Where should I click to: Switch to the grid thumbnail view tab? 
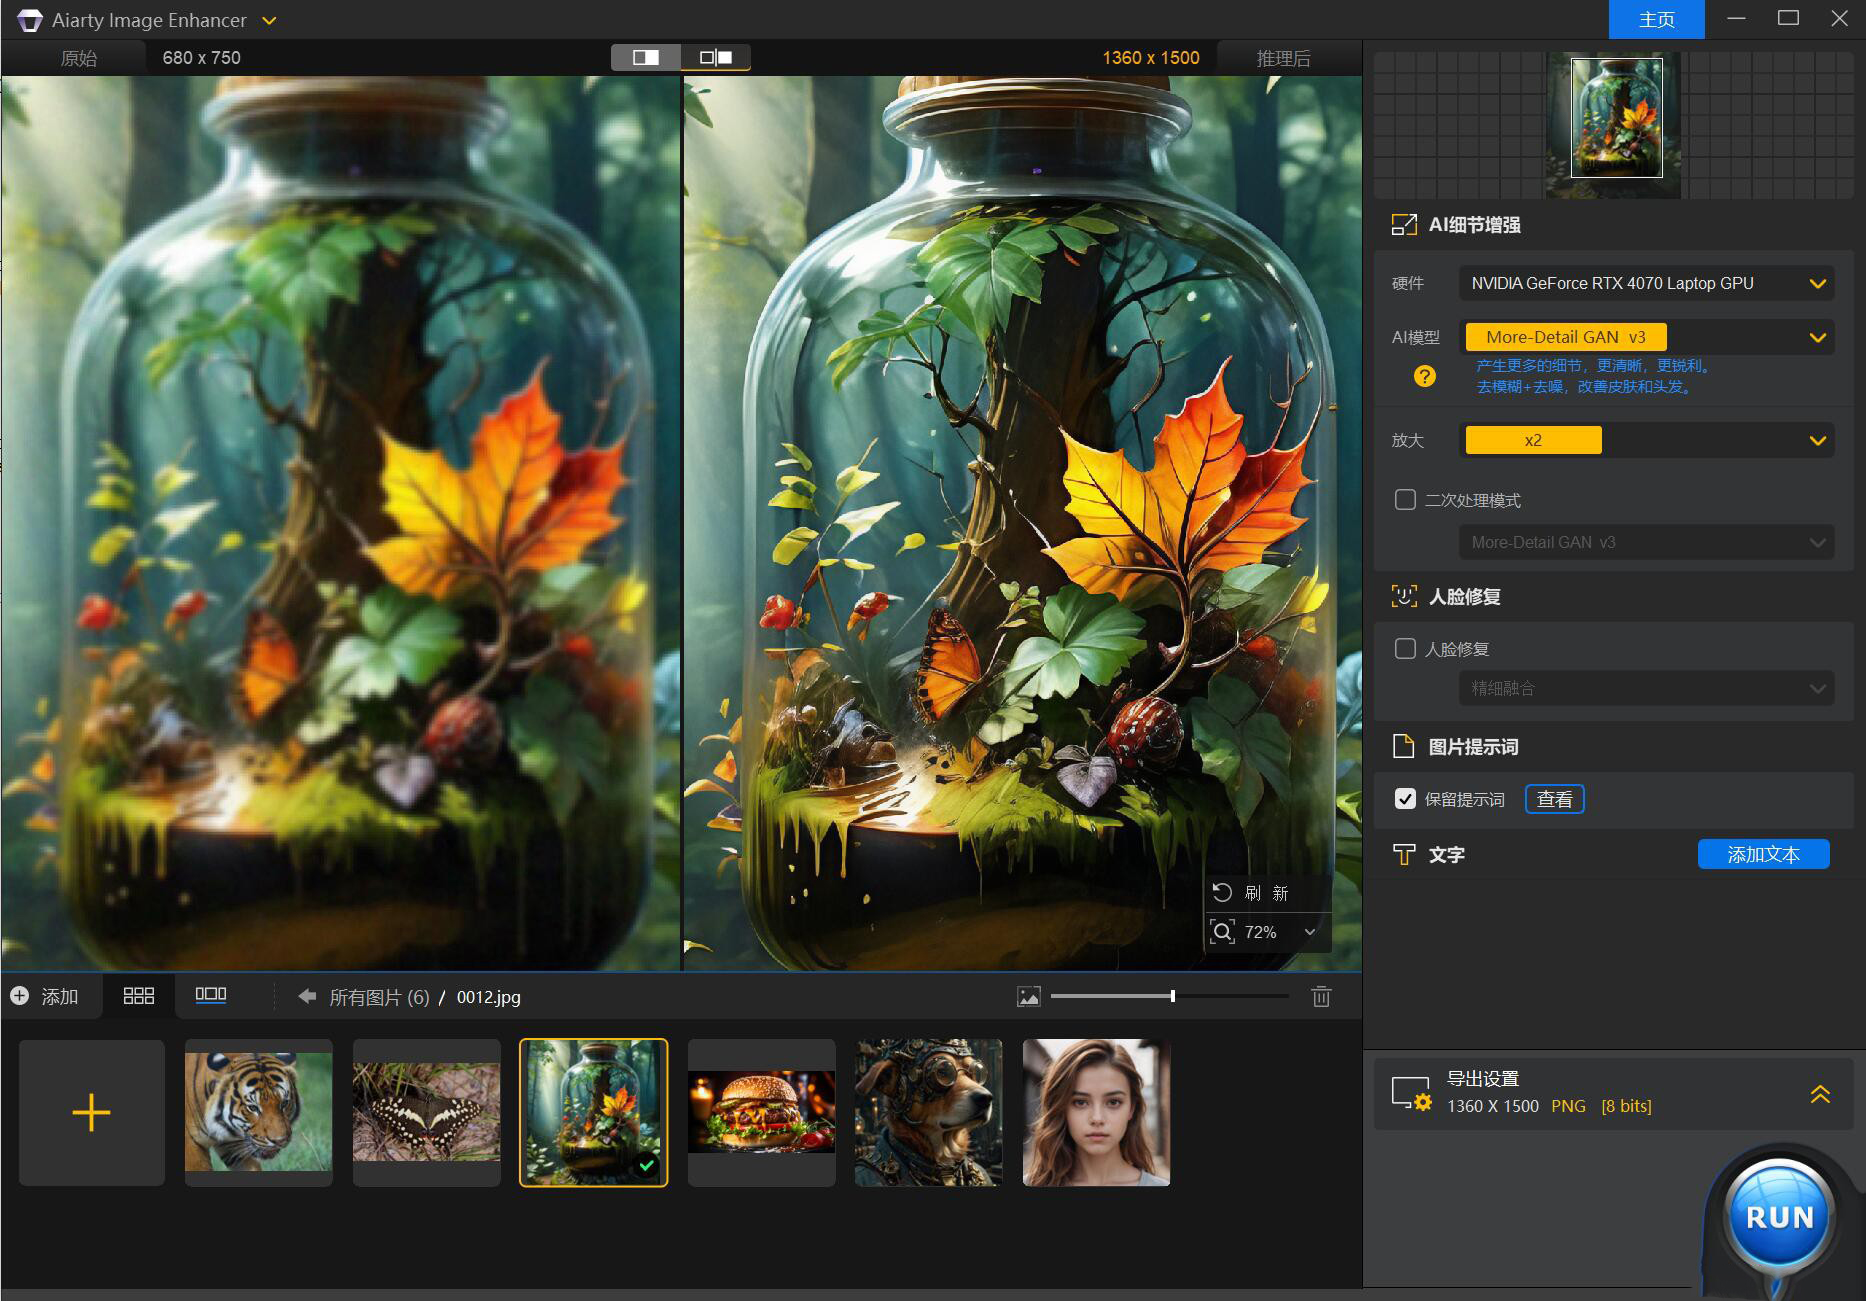pos(138,996)
